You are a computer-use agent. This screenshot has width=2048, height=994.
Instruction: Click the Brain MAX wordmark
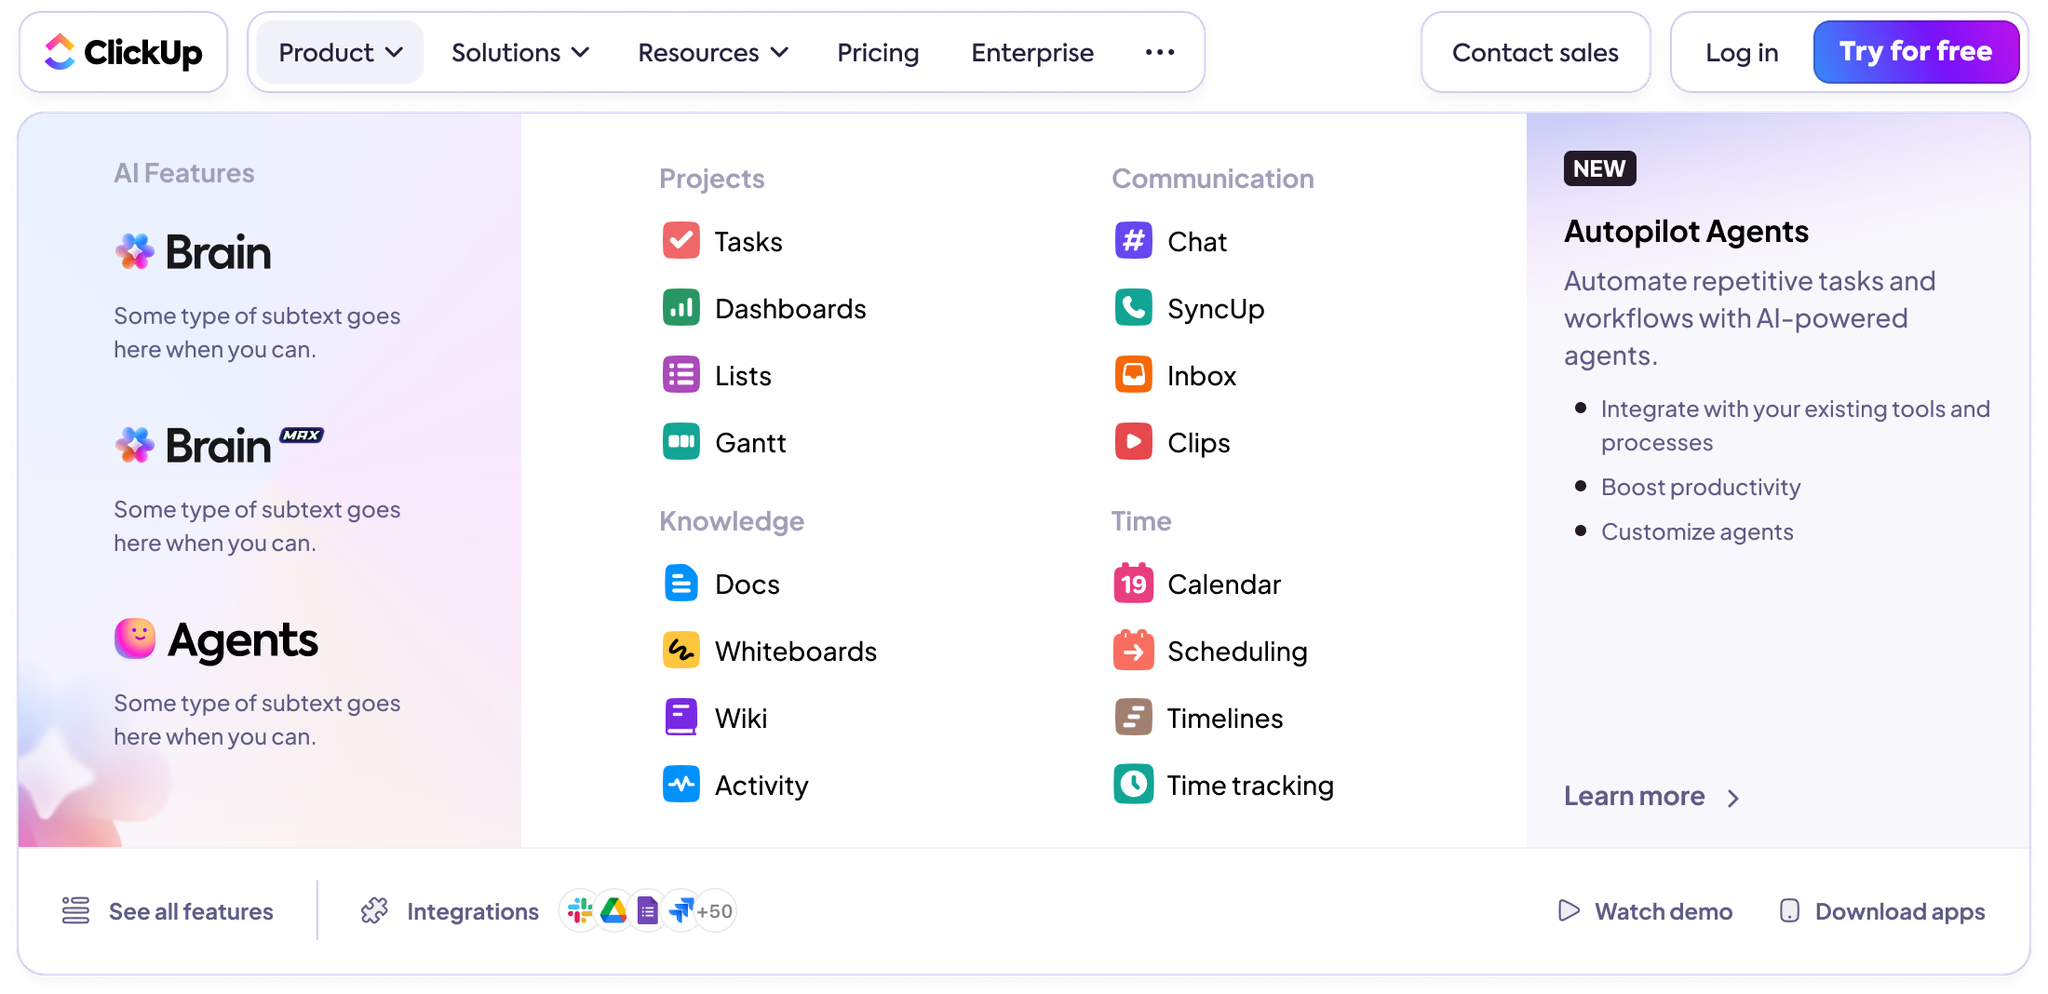pos(245,445)
